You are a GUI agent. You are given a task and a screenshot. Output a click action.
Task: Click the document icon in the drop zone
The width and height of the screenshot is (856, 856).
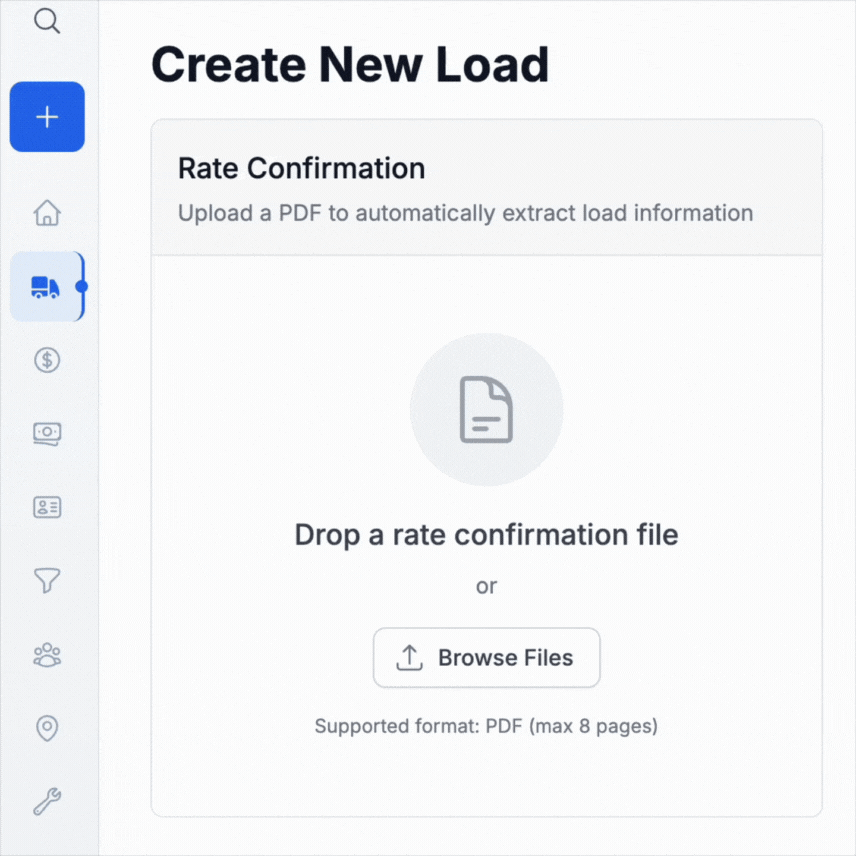click(486, 410)
